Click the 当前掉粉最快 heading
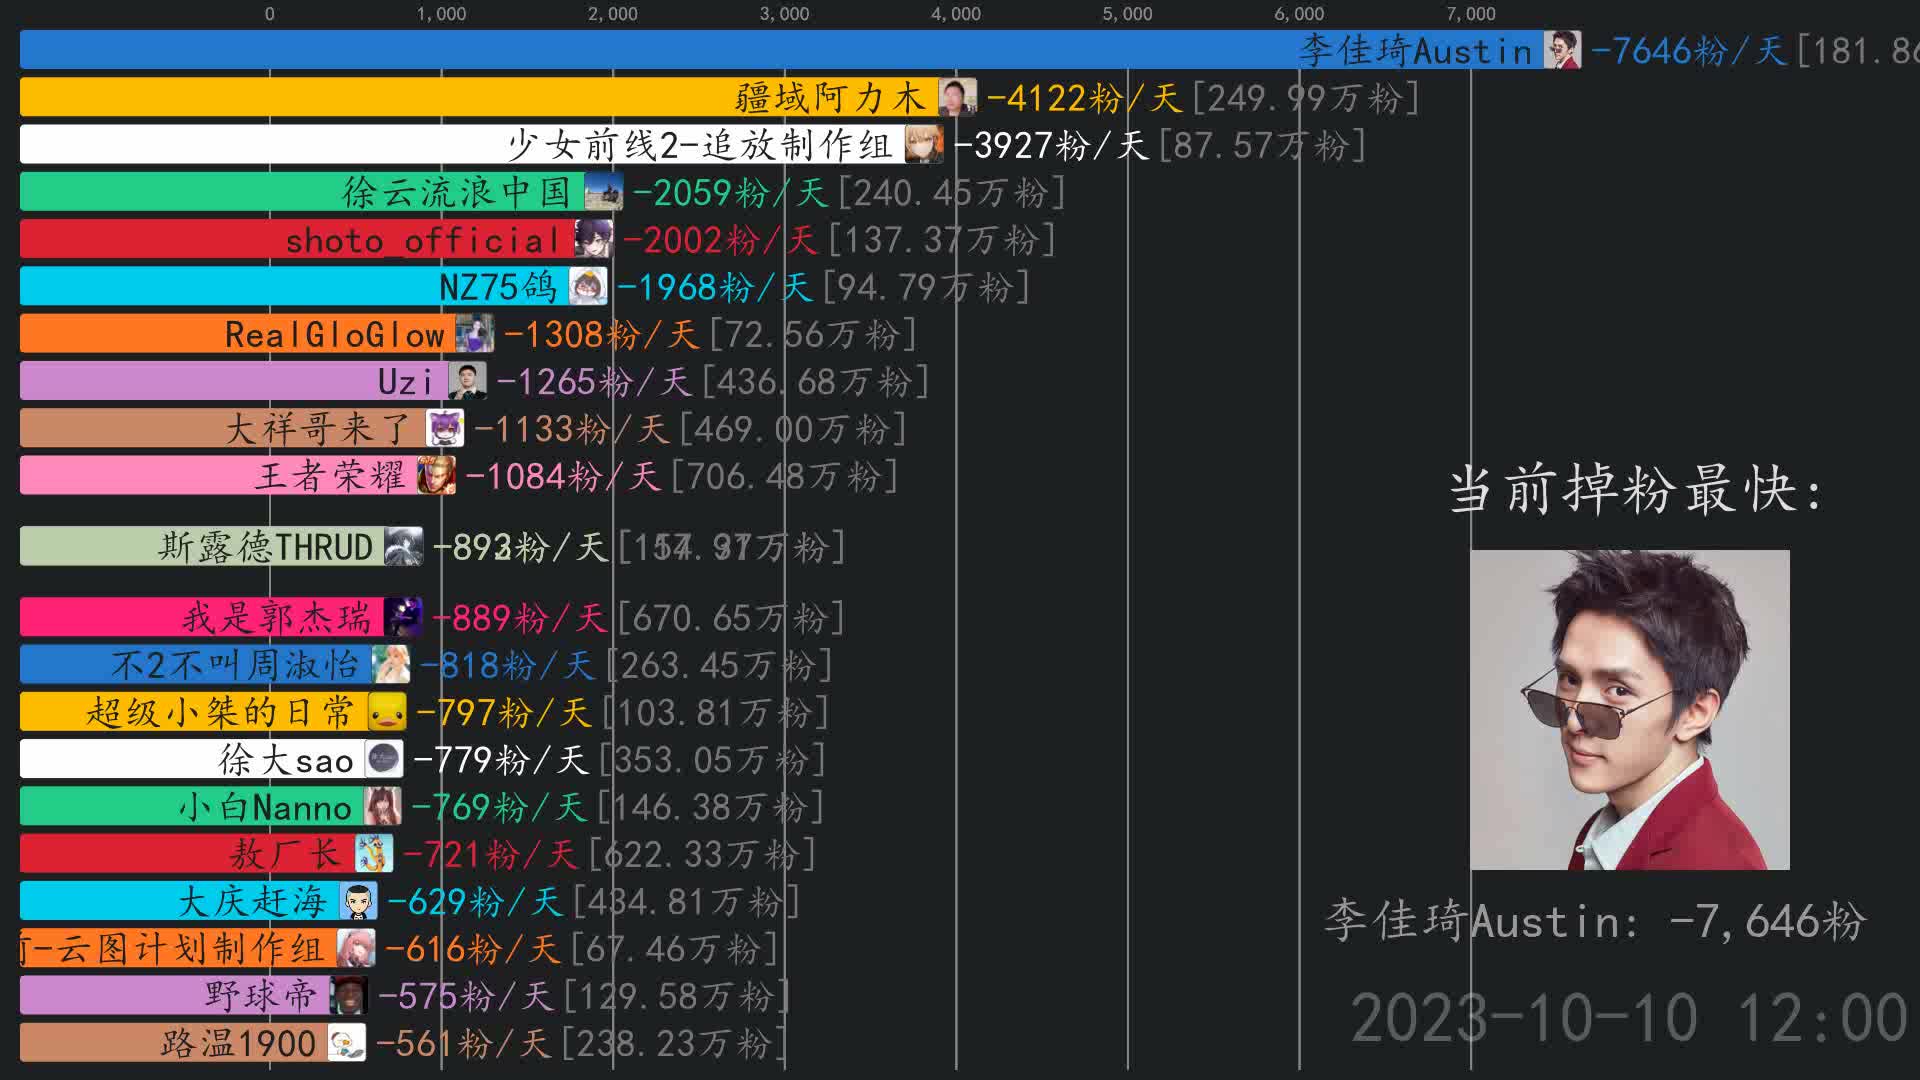The image size is (1920, 1080). point(1637,490)
